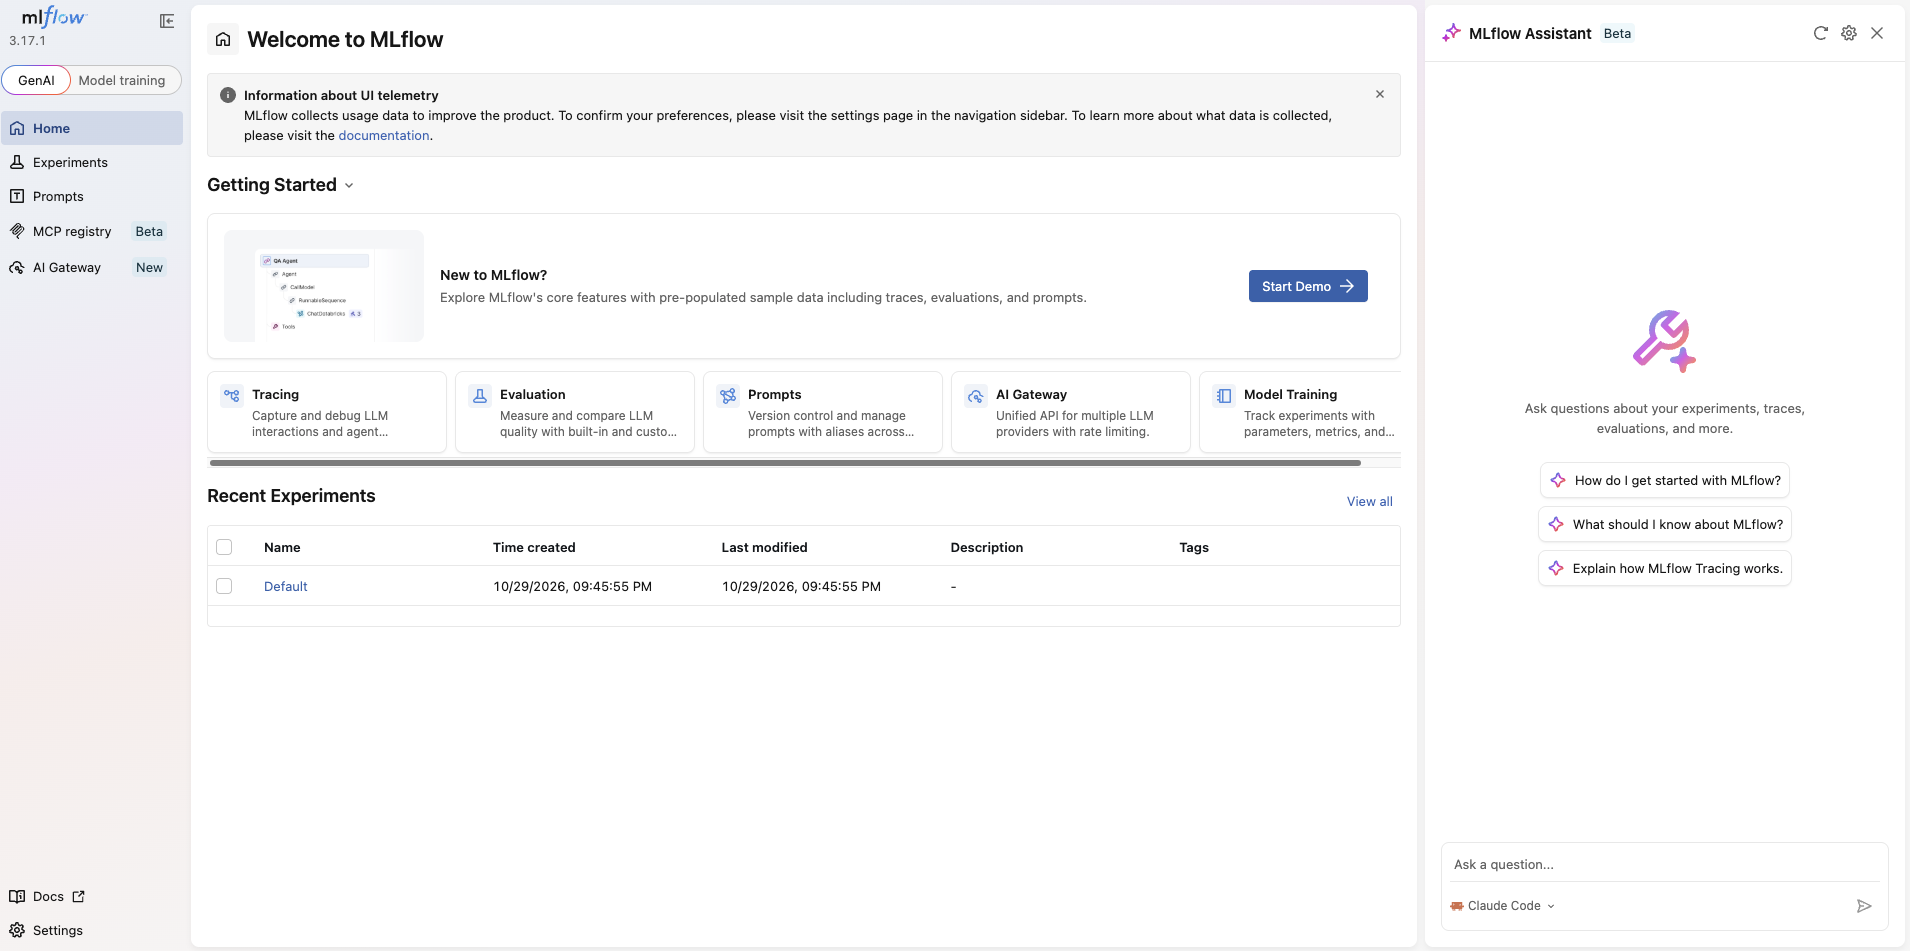Image resolution: width=1910 pixels, height=951 pixels.
Task: Click the wrench sparkle assistant illustration
Action: point(1664,341)
